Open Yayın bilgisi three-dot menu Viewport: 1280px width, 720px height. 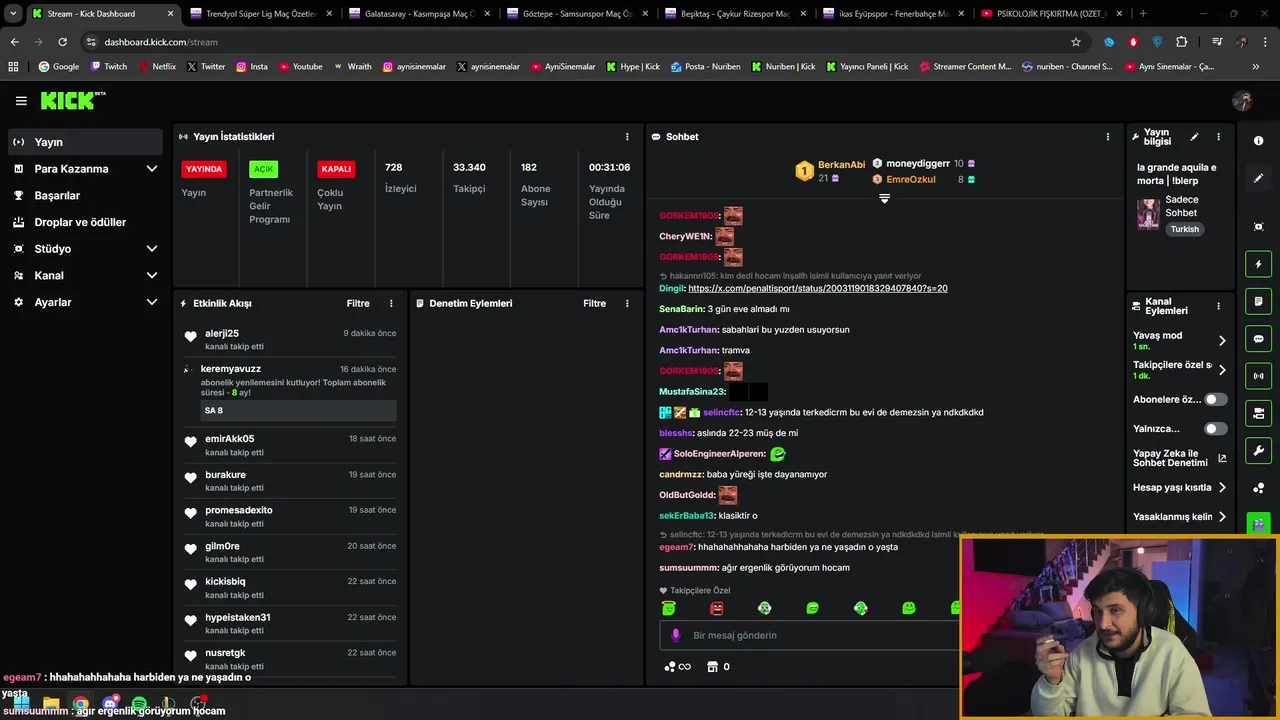coord(1218,137)
